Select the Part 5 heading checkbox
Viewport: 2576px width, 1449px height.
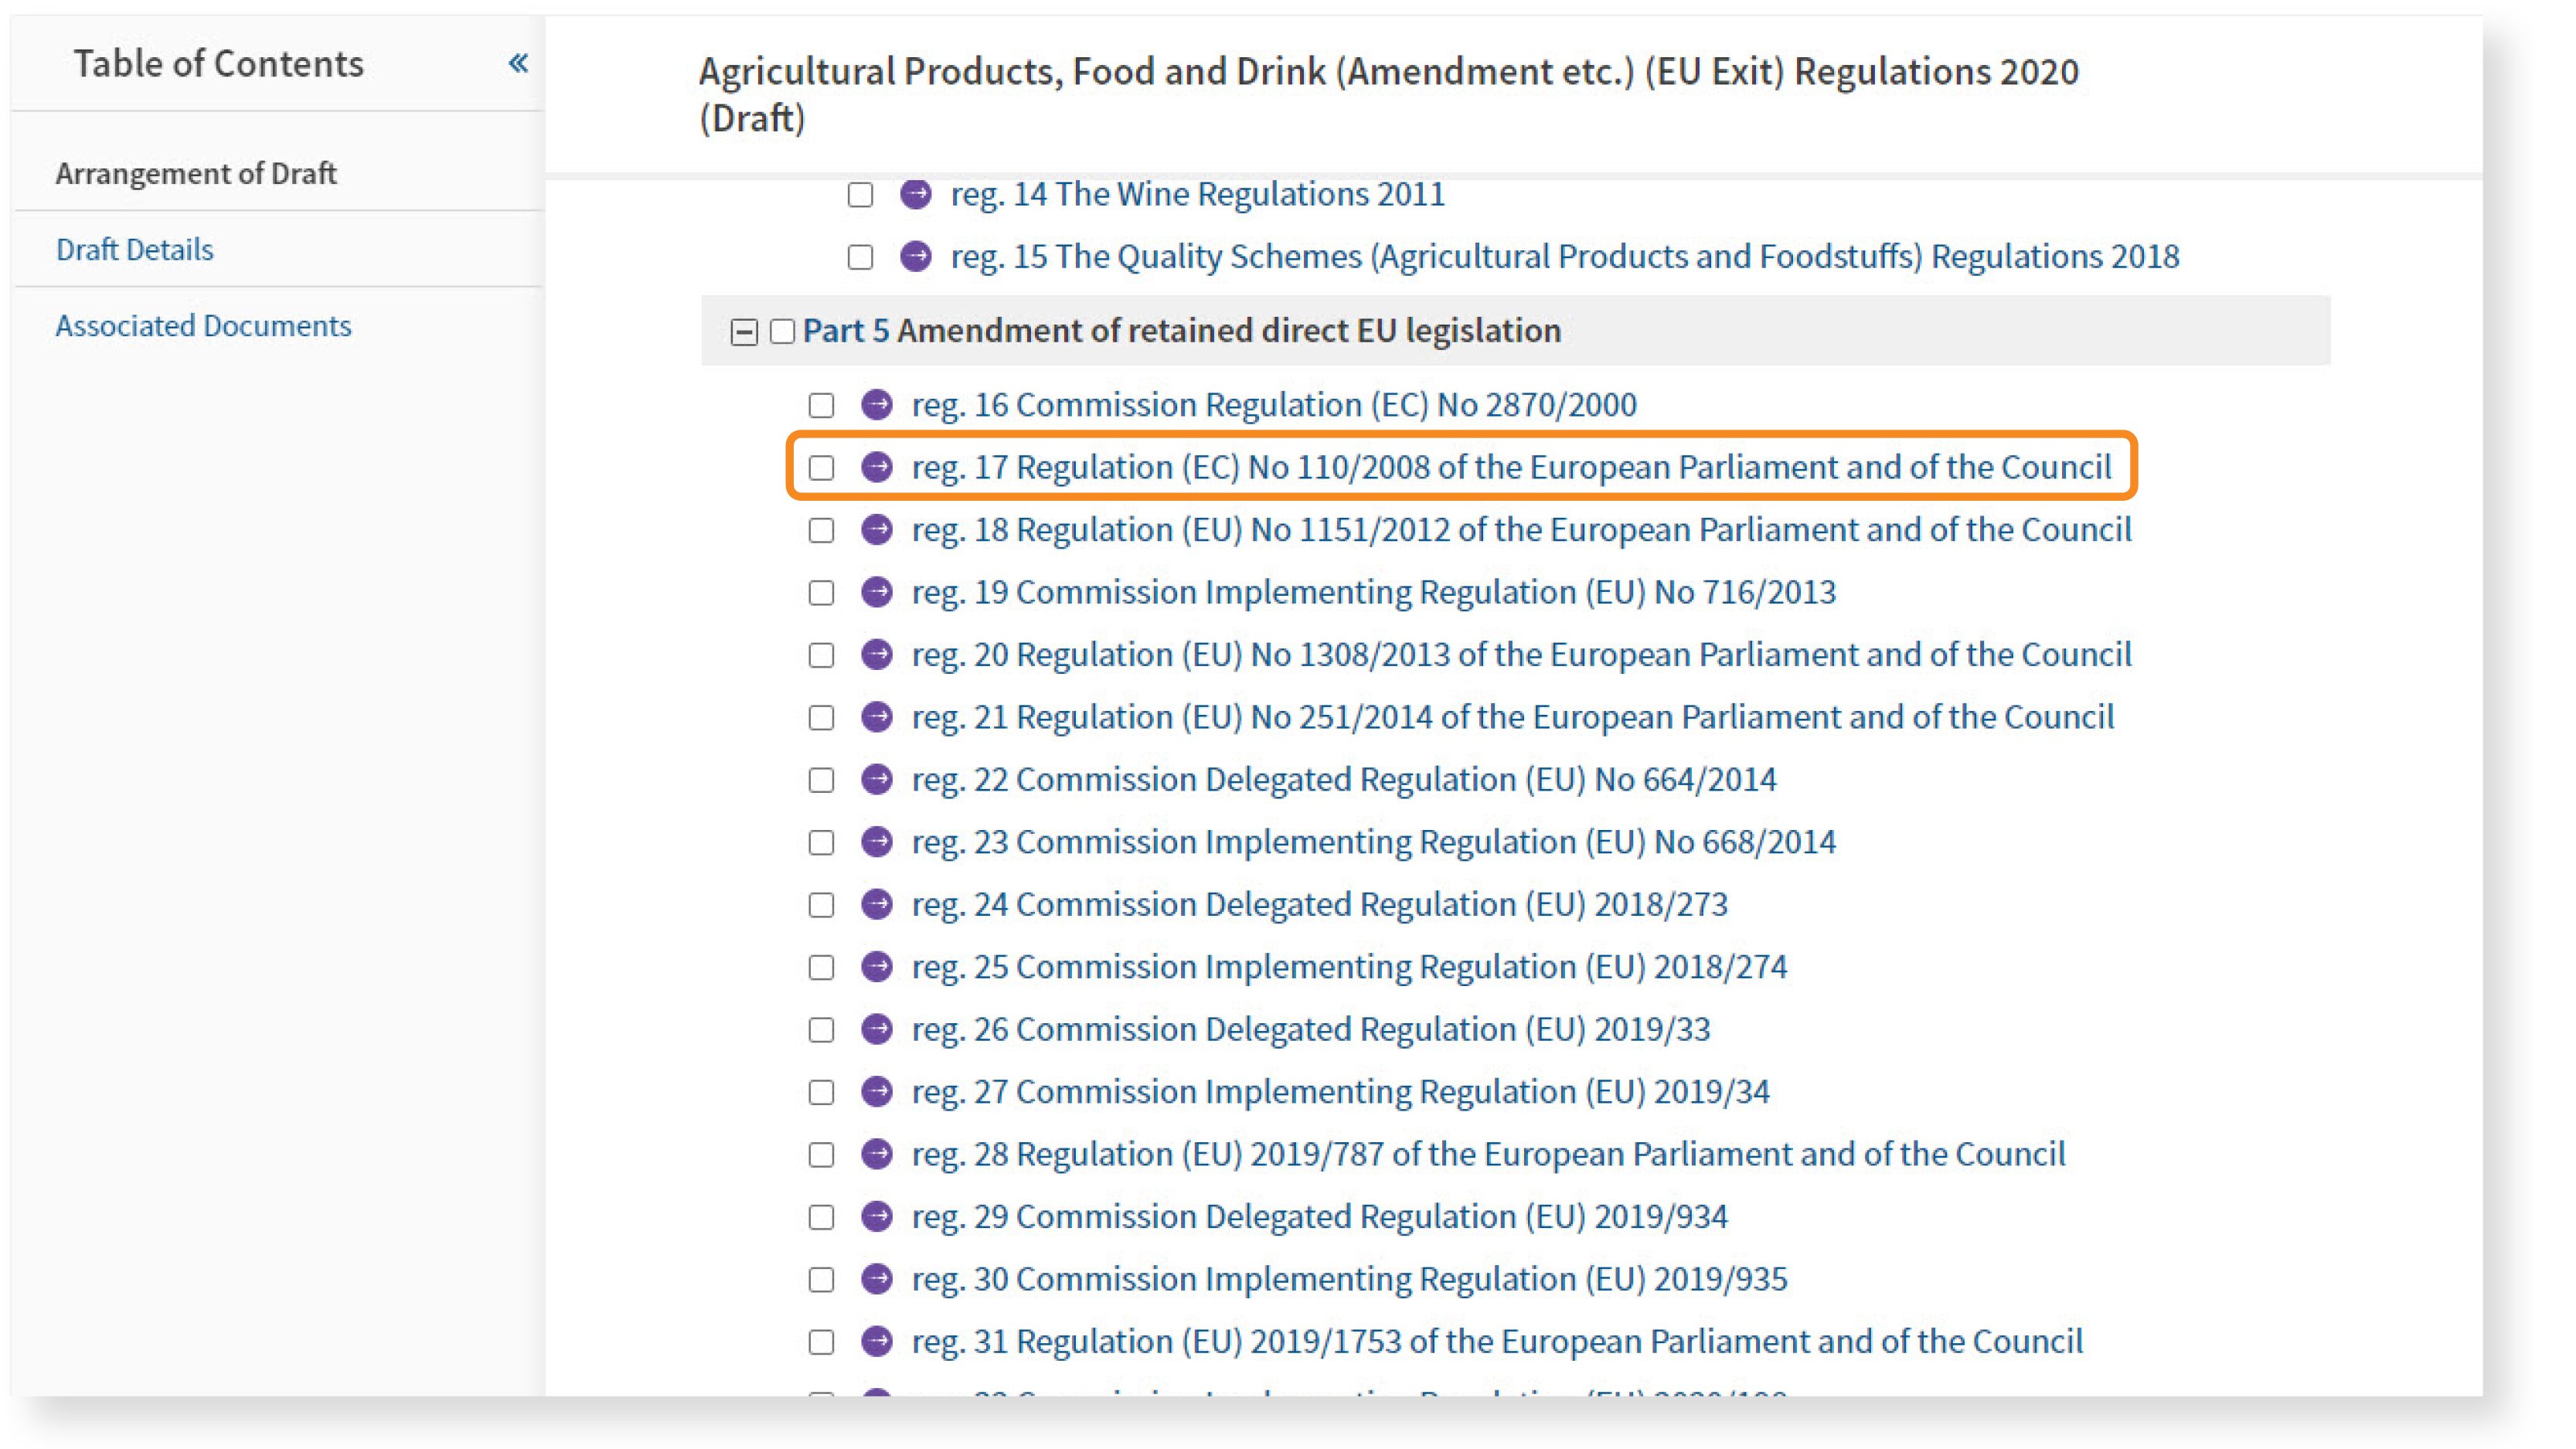coord(783,332)
